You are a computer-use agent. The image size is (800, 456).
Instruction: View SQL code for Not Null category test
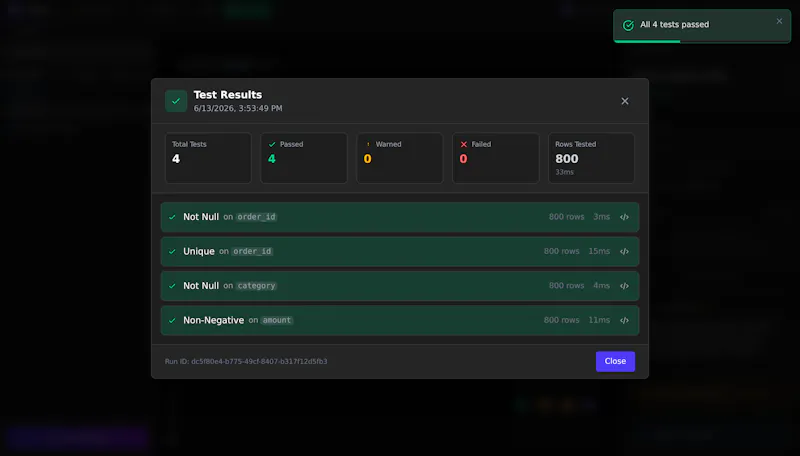[x=624, y=286]
